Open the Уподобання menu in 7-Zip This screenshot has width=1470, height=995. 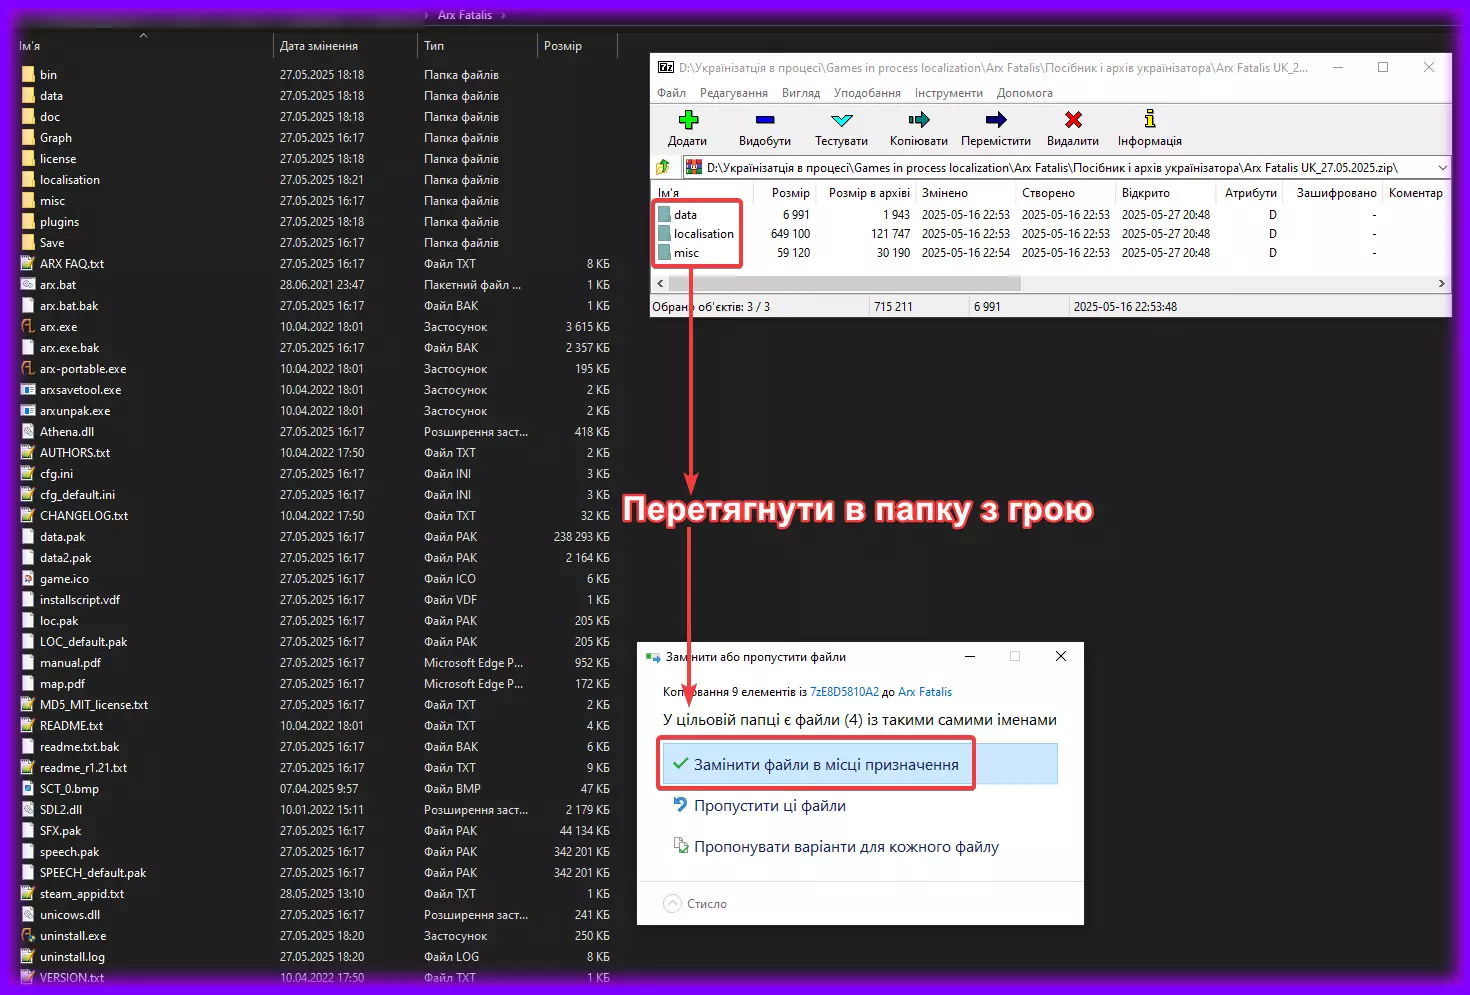pyautogui.click(x=868, y=93)
